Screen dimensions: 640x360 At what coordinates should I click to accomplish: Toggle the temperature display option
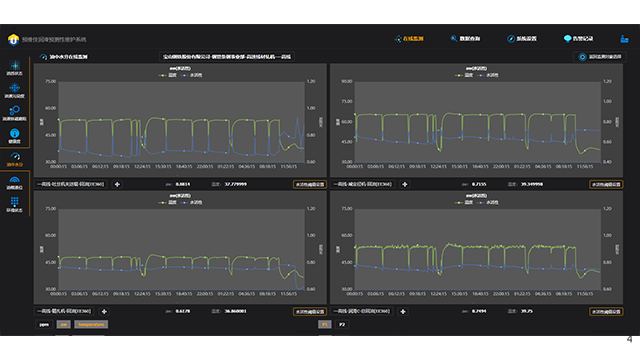[x=91, y=324]
